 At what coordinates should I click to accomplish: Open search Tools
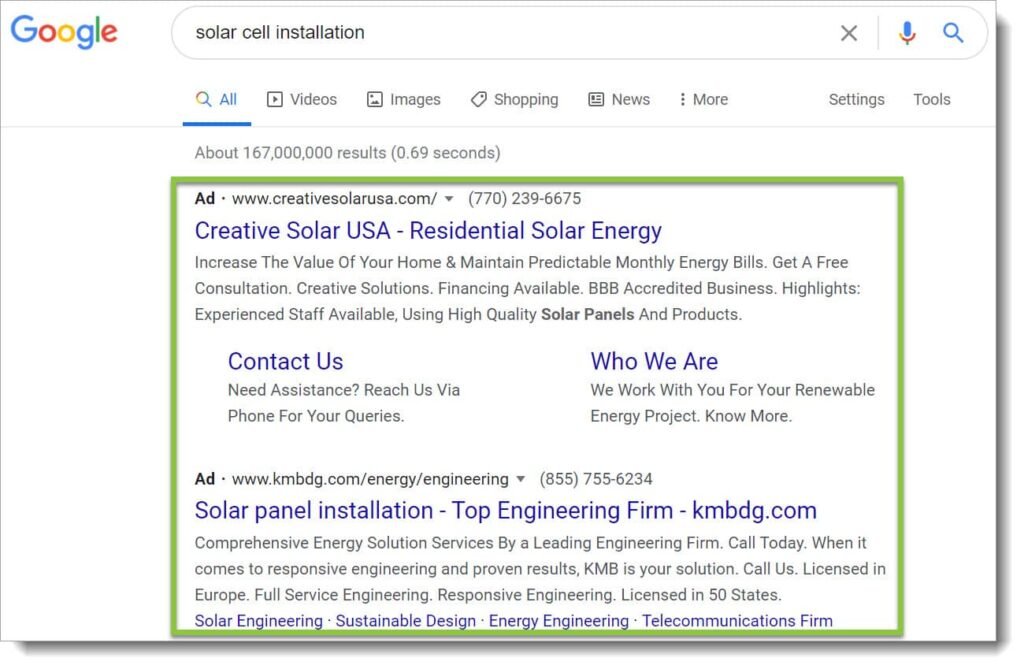tap(931, 99)
